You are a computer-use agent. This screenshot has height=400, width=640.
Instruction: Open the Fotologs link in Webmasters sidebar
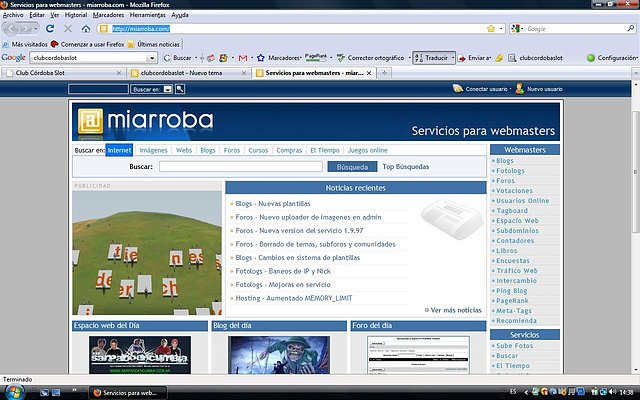coord(510,171)
